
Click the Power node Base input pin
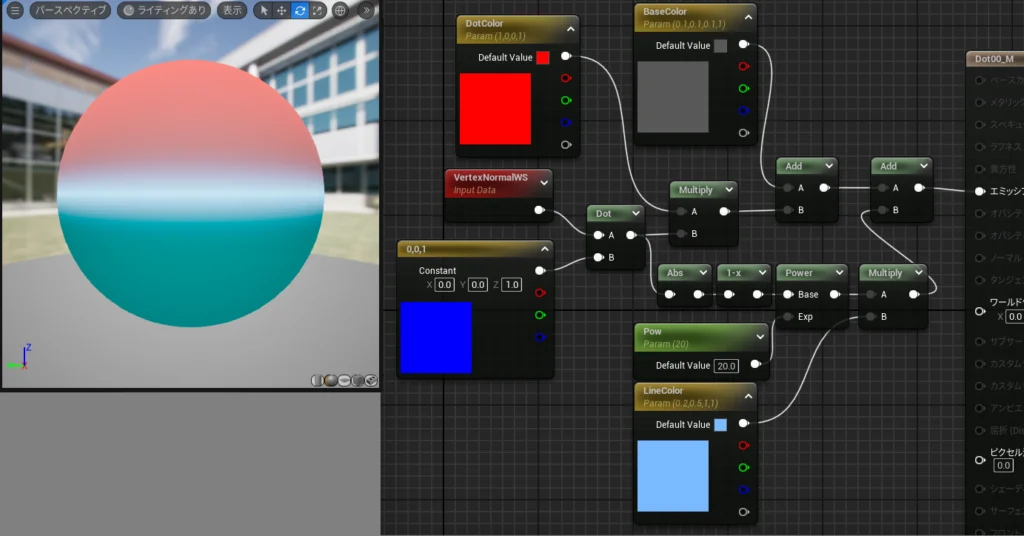pos(788,294)
